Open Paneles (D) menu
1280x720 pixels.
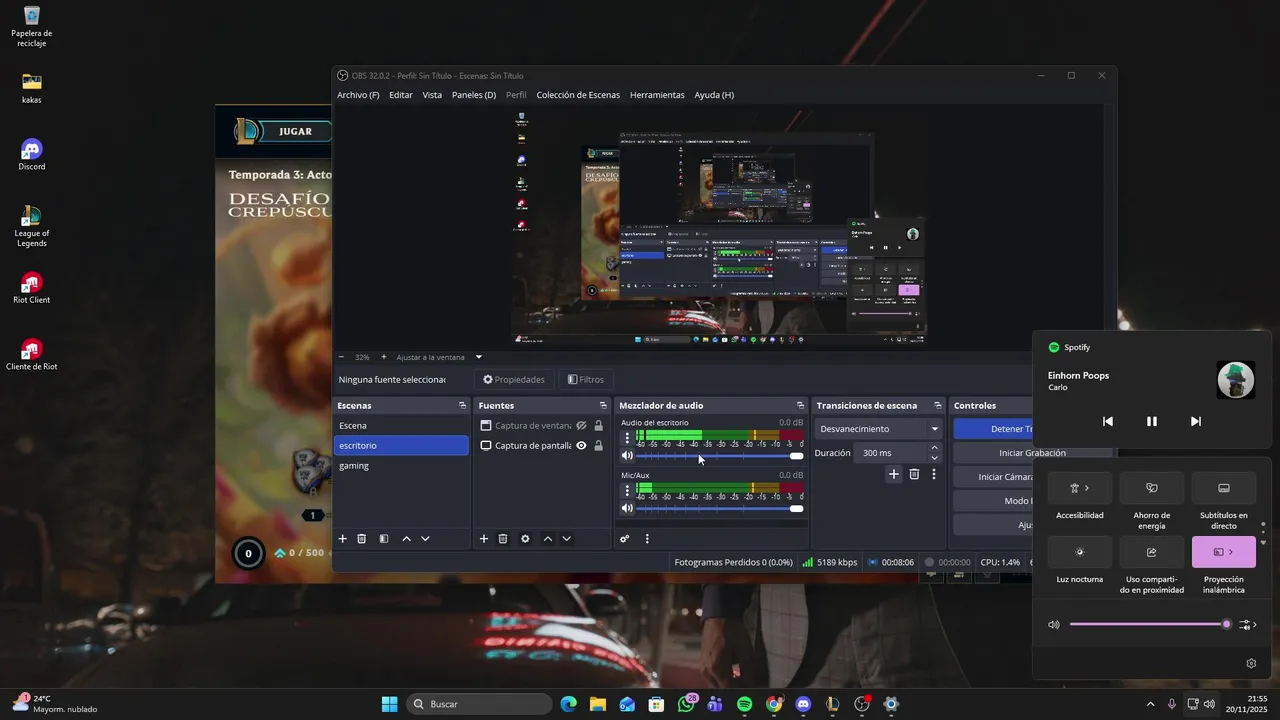[474, 95]
